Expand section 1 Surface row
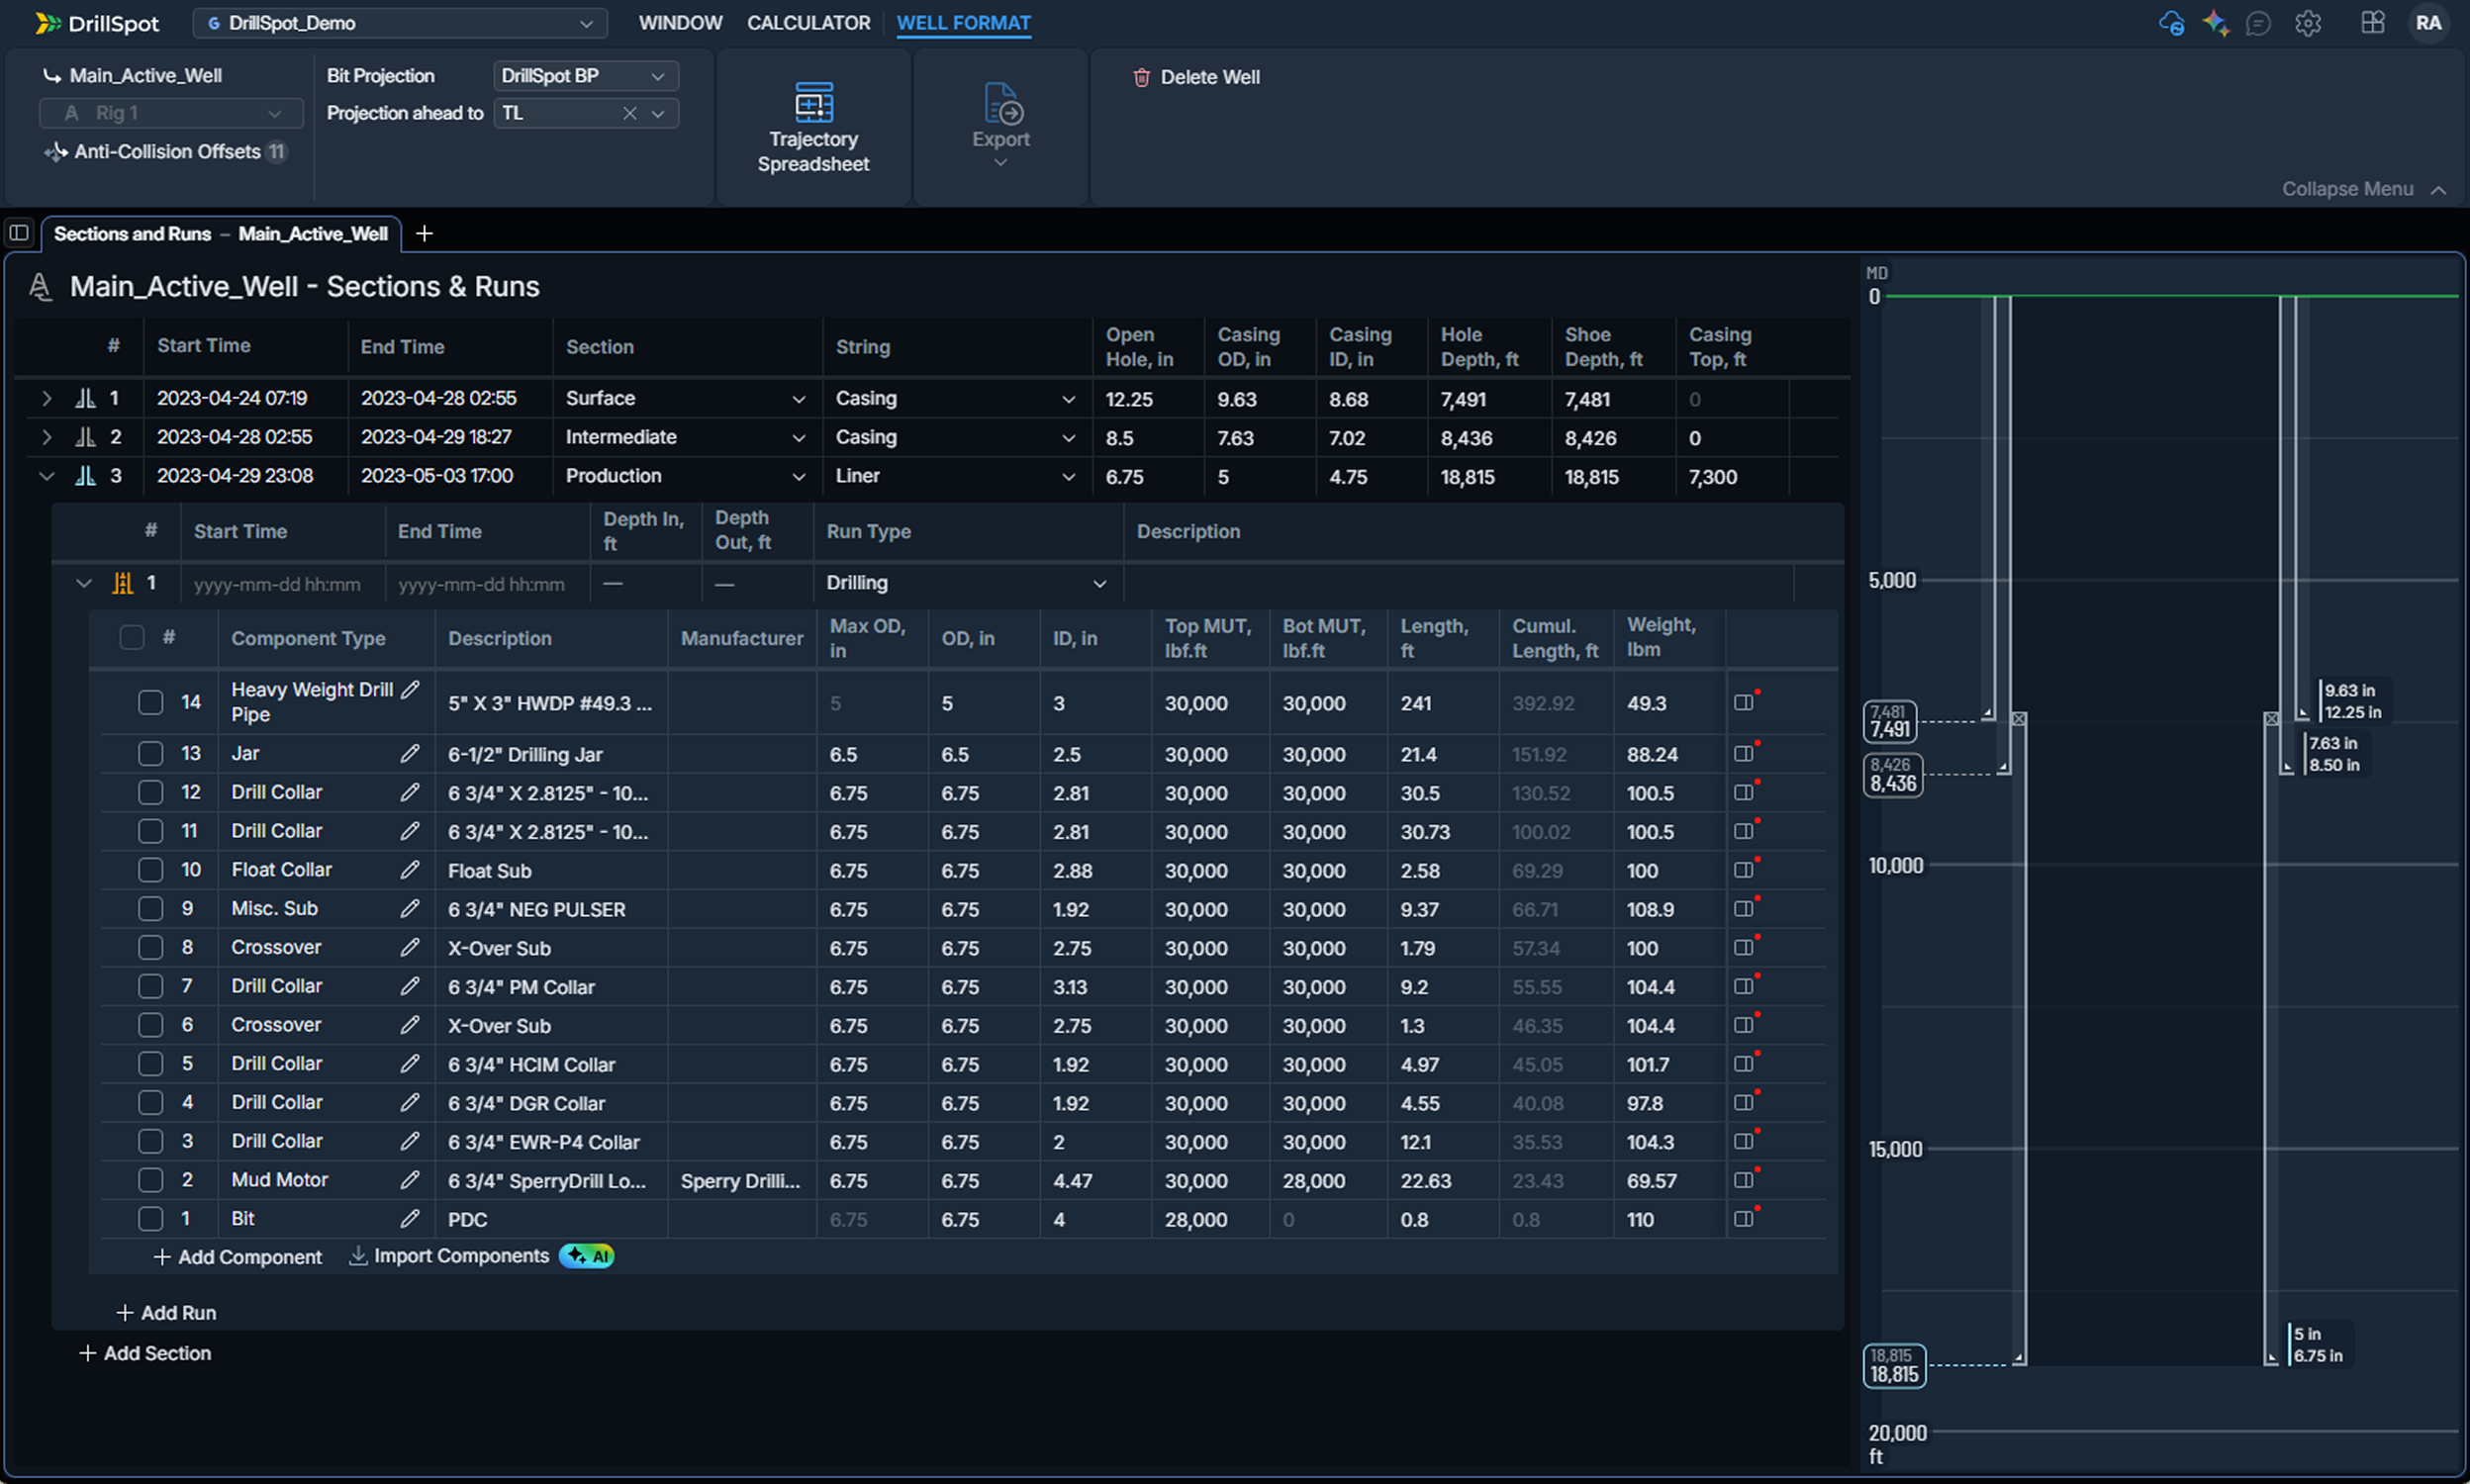This screenshot has width=2470, height=1484. click(x=46, y=399)
